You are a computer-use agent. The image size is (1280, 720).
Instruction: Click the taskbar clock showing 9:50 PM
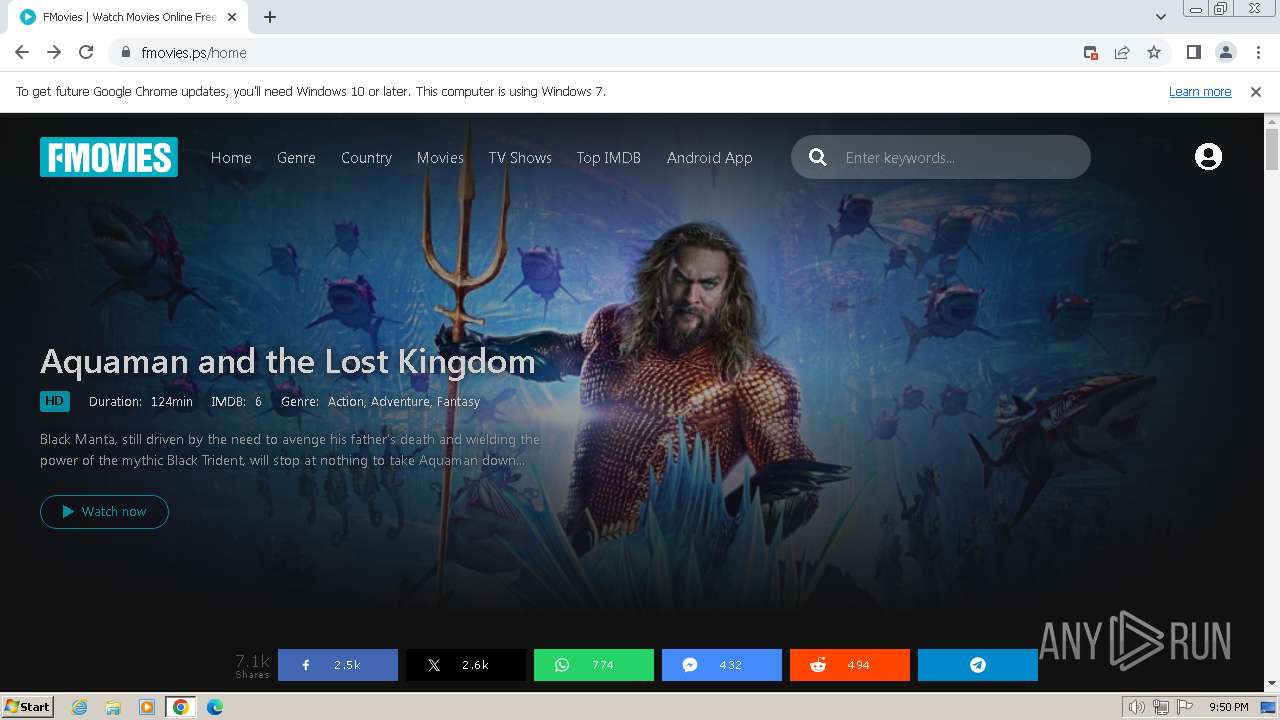point(1229,707)
